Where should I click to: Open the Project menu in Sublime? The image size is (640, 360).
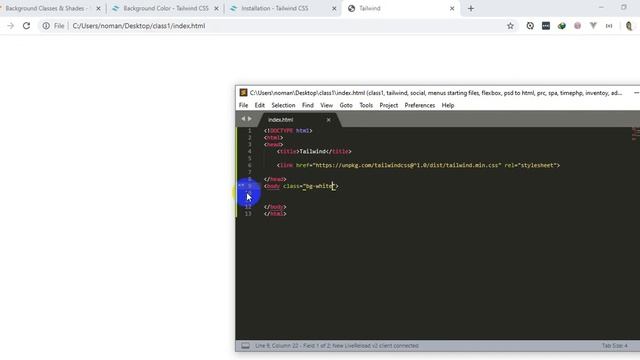[389, 105]
